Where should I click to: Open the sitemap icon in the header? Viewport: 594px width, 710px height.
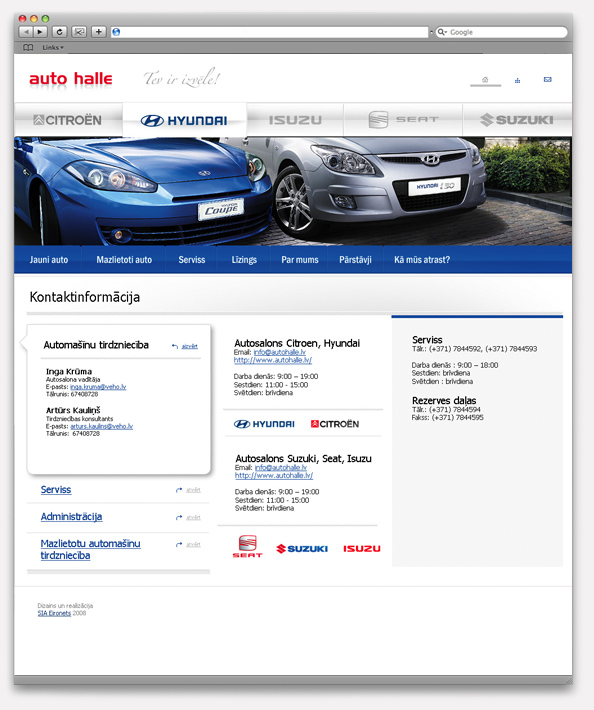click(x=517, y=80)
